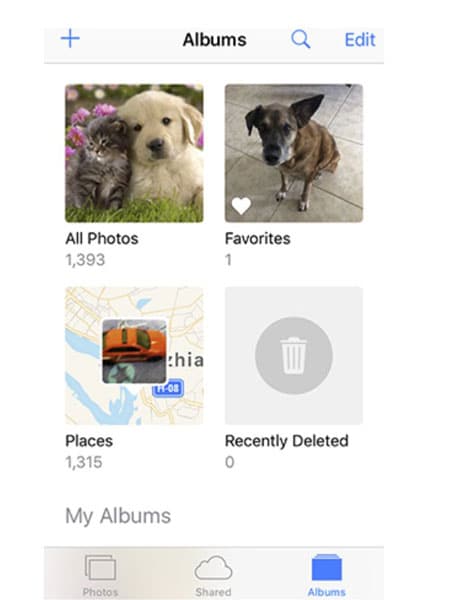
Task: Open the Places map thumbnail
Action: [x=134, y=355]
